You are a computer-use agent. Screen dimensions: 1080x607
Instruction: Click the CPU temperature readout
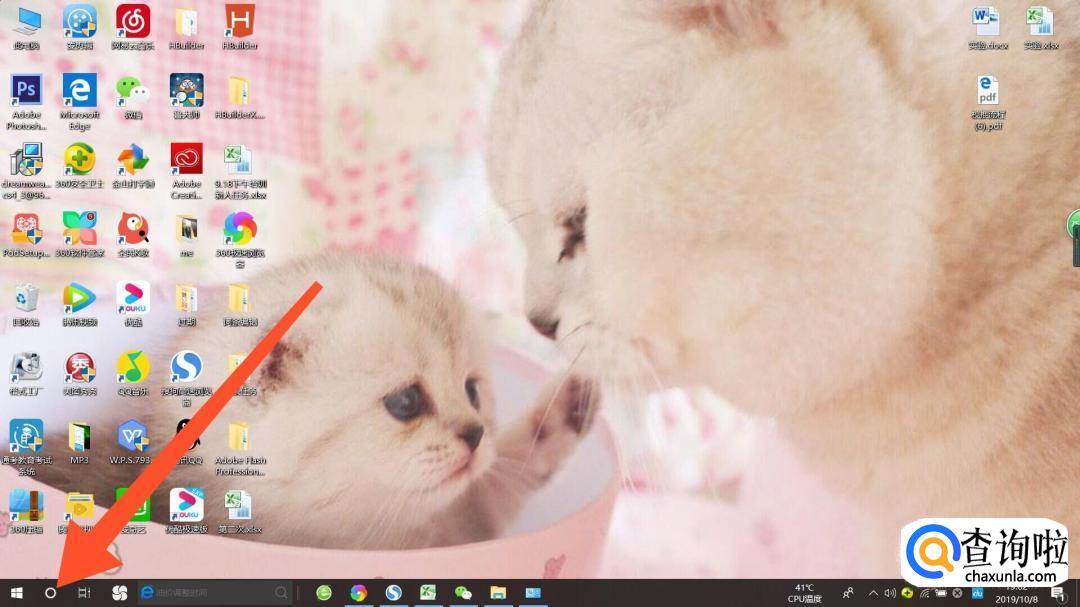(x=804, y=593)
